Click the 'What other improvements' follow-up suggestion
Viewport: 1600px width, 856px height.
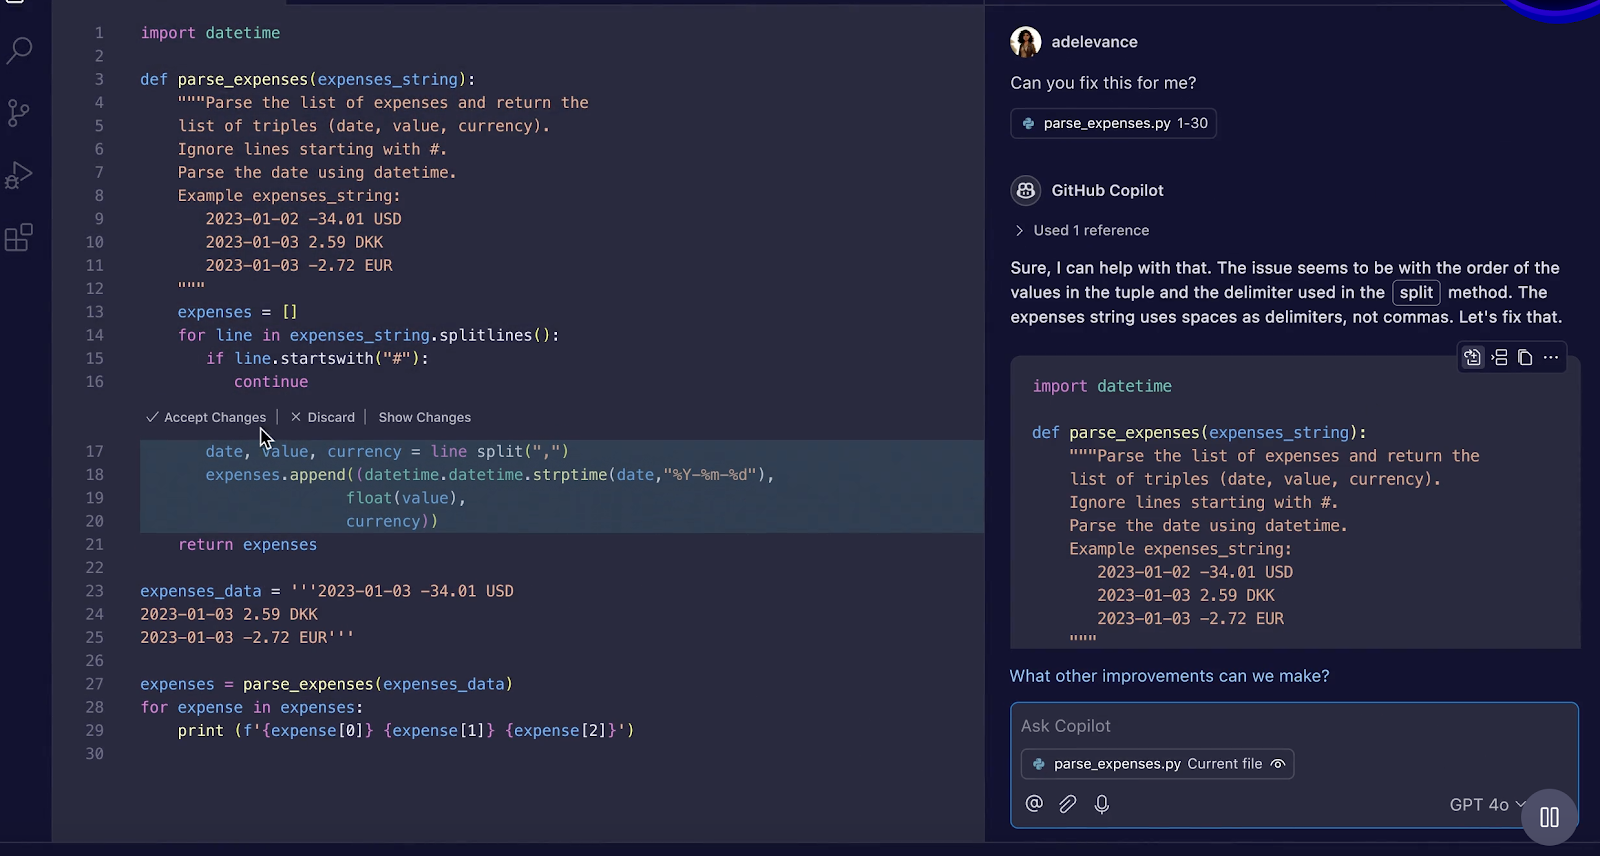point(1169,676)
